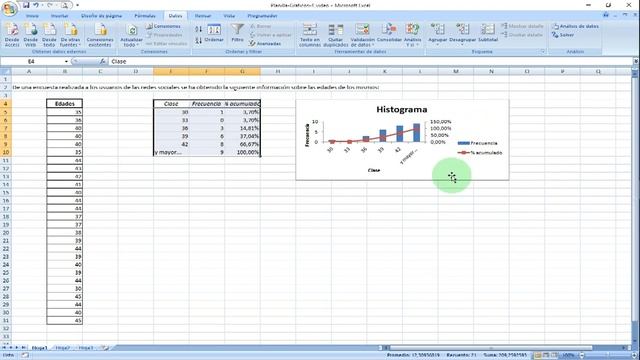Expand the Desagrupar dropdown
This screenshot has width=640, height=360.
coord(462,41)
